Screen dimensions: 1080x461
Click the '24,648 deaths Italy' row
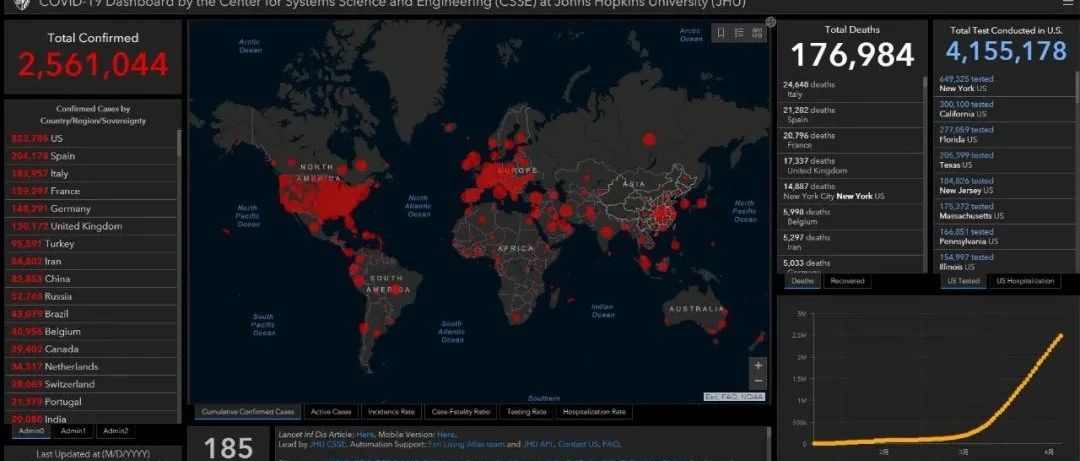click(850, 90)
